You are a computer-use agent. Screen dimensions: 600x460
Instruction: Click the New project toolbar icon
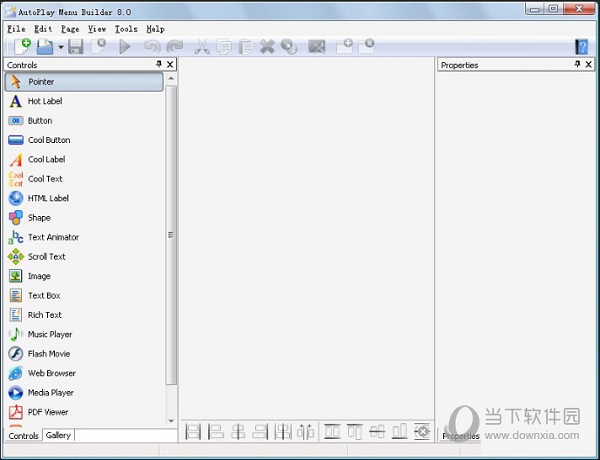pos(22,47)
